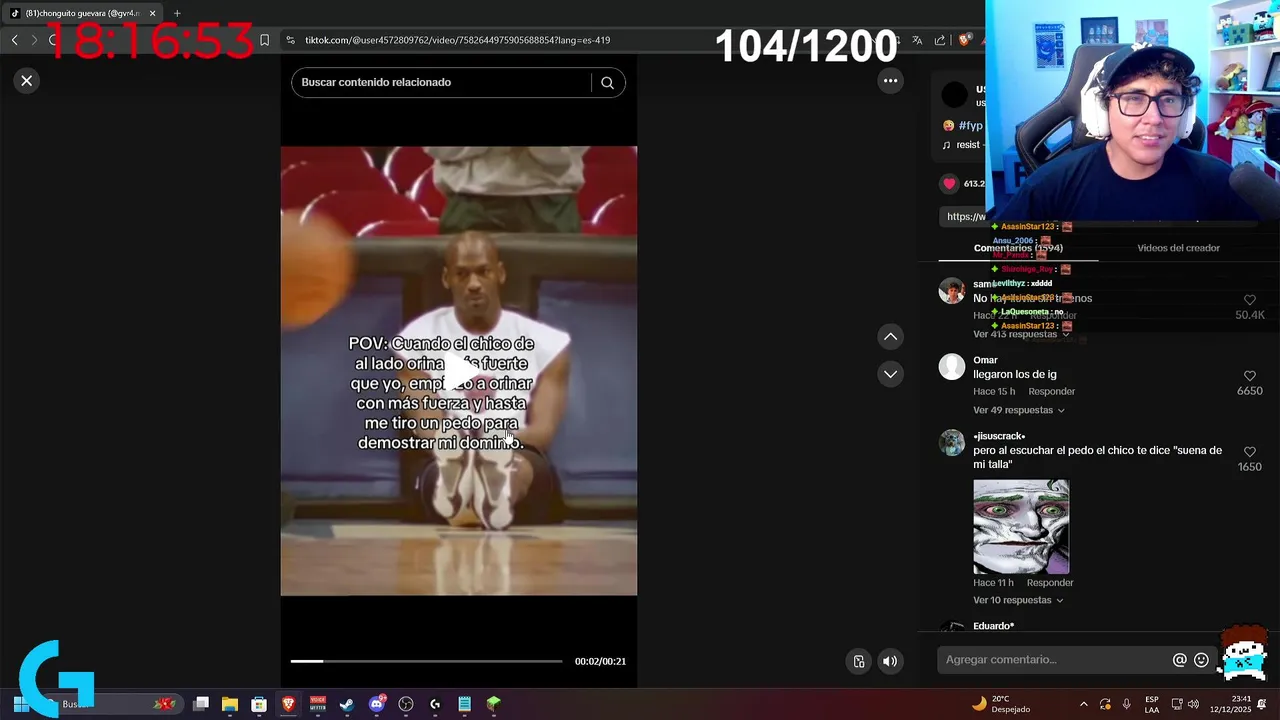This screenshot has width=1280, height=720.
Task: Close the chonguito guevara browser tab
Action: click(x=152, y=13)
